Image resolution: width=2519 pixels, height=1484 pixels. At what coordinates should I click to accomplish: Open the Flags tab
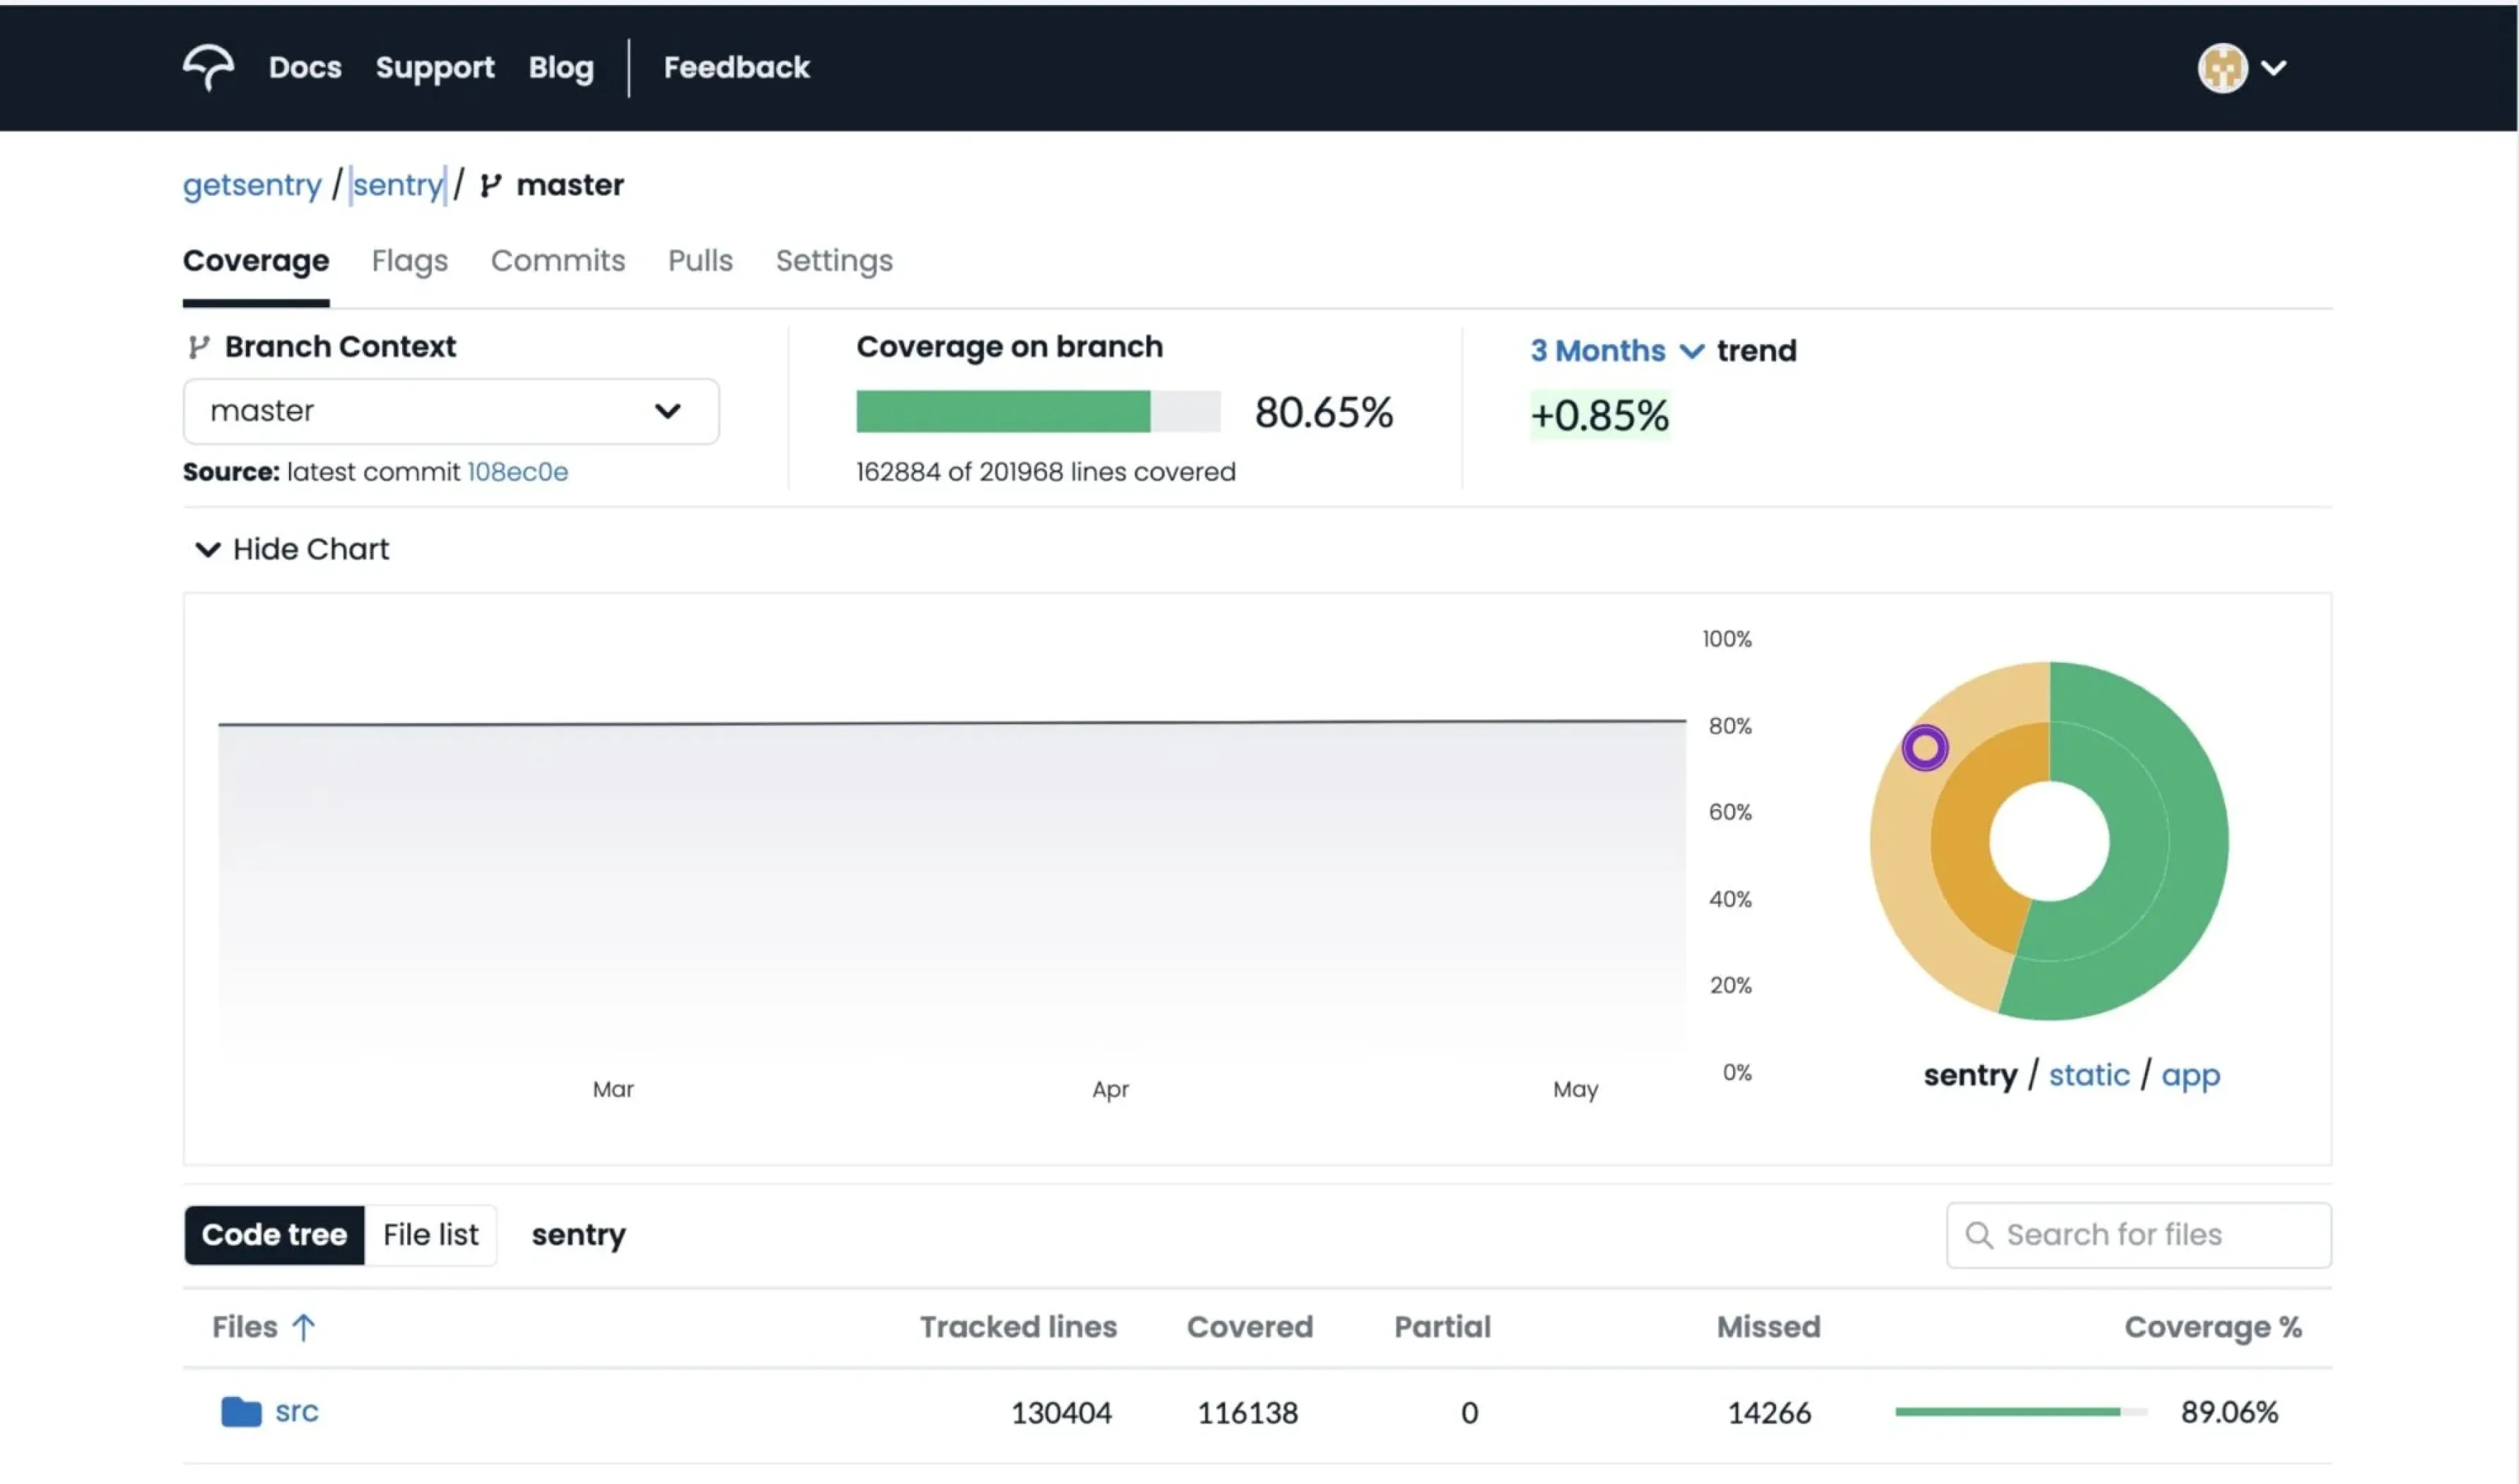[409, 260]
